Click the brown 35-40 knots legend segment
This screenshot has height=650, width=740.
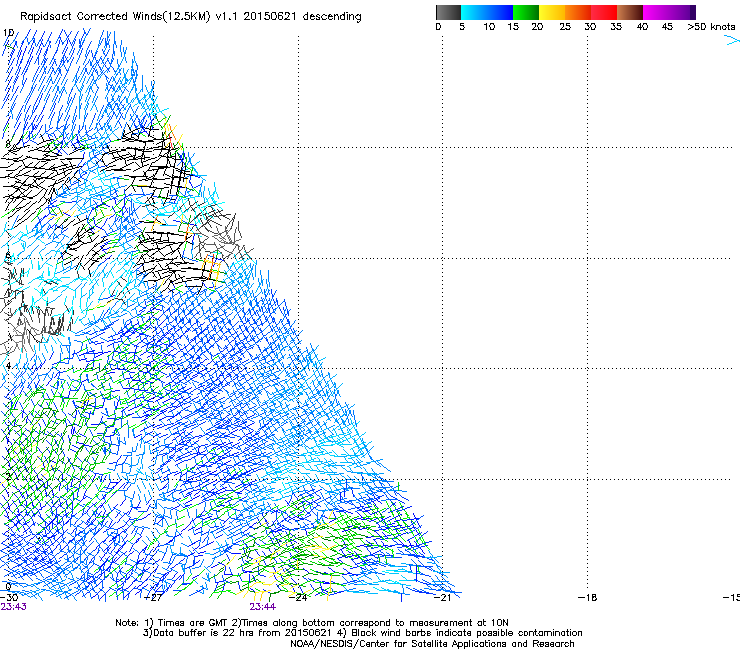click(630, 12)
